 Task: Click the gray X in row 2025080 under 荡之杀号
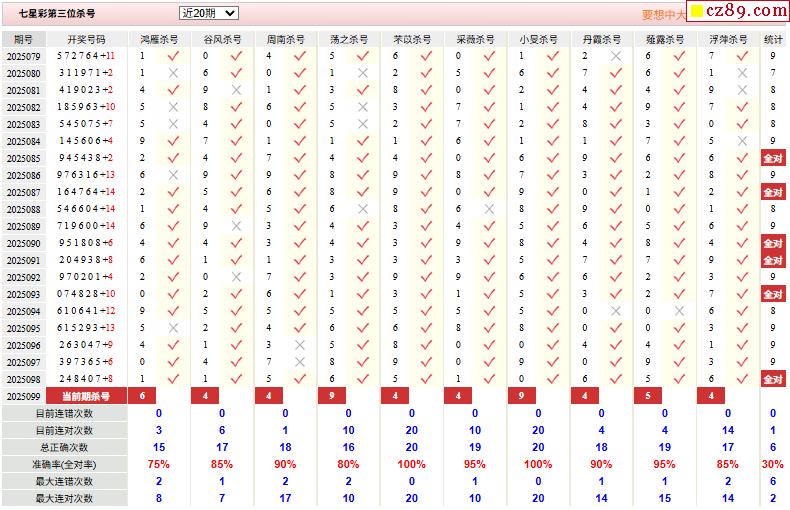pos(363,73)
